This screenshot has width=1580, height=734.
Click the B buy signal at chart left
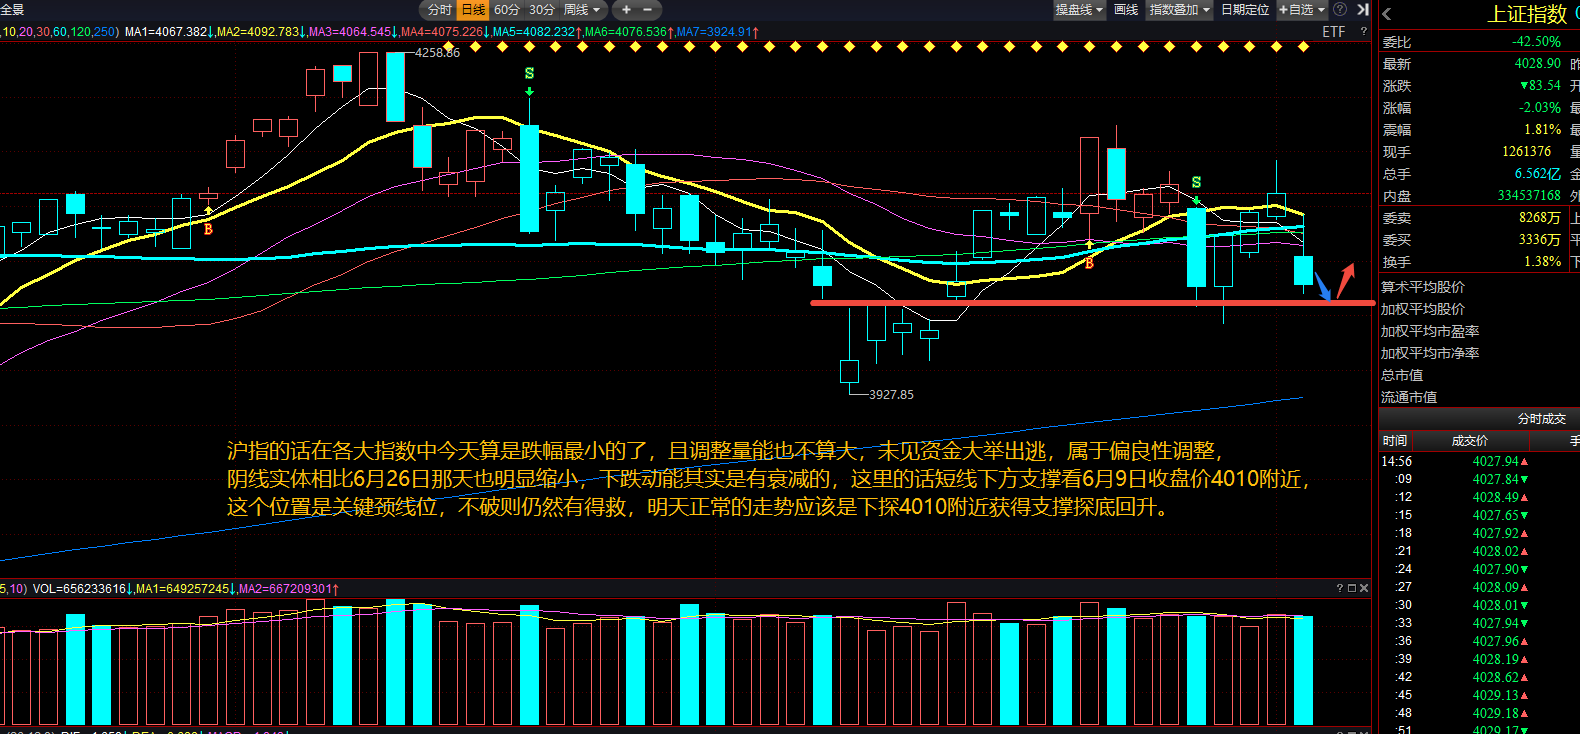(208, 229)
